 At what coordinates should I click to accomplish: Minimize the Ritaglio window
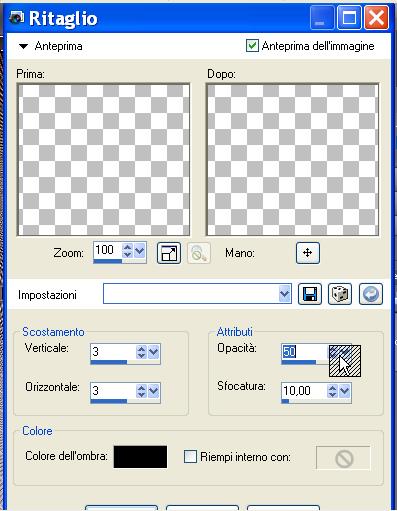pyautogui.click(x=322, y=17)
